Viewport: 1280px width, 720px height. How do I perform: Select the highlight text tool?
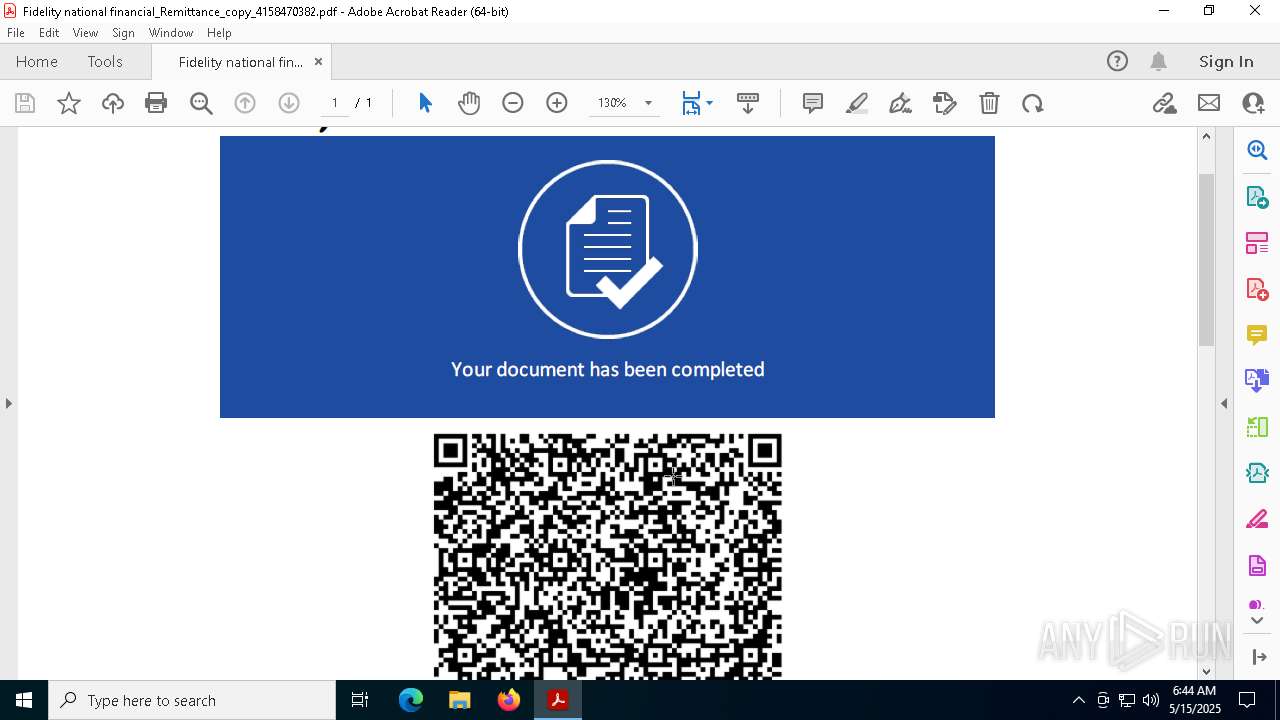[x=857, y=103]
